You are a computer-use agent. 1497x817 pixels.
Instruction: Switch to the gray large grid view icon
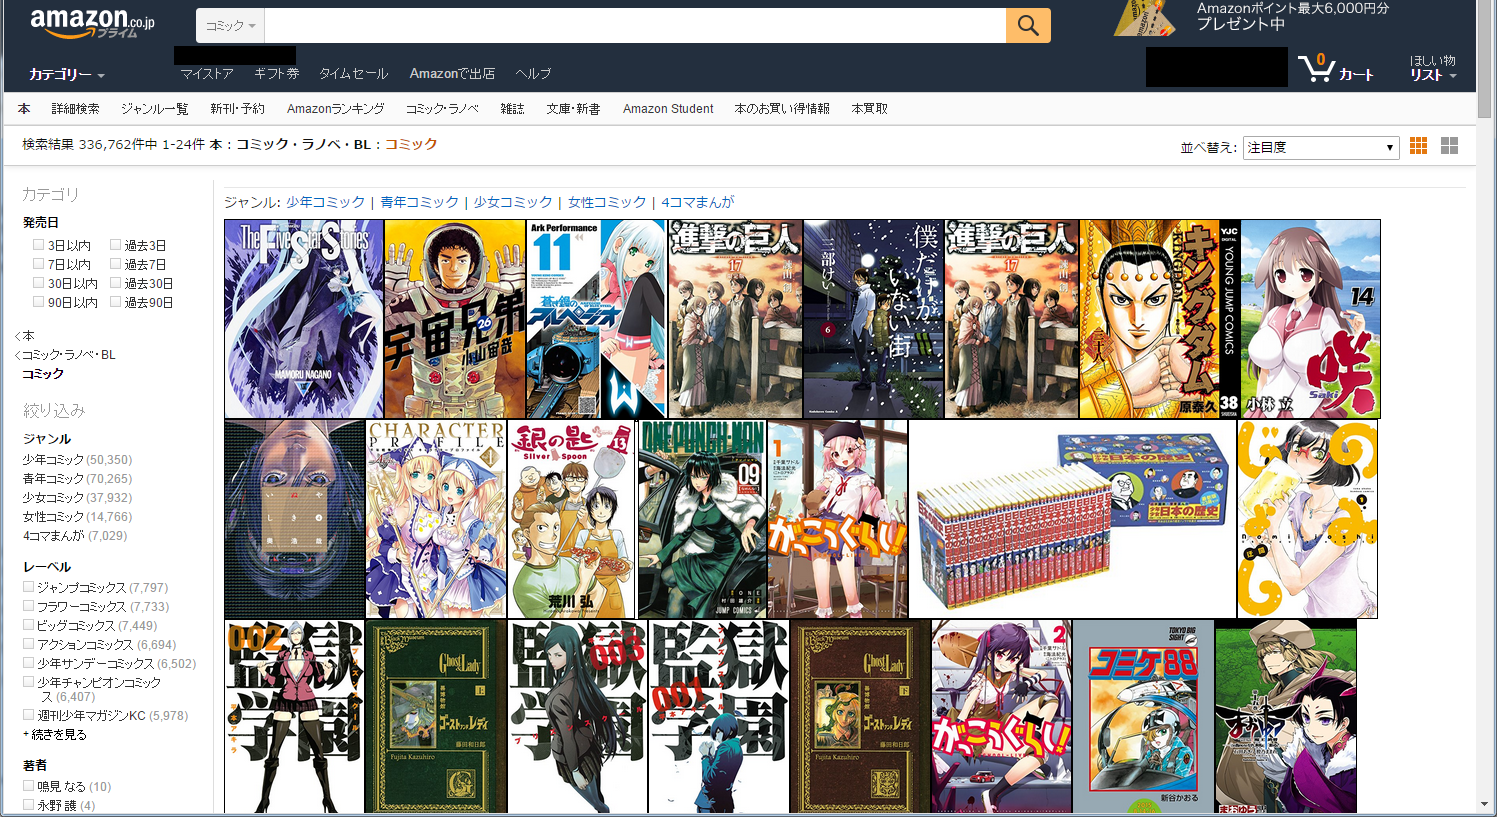pyautogui.click(x=1450, y=146)
